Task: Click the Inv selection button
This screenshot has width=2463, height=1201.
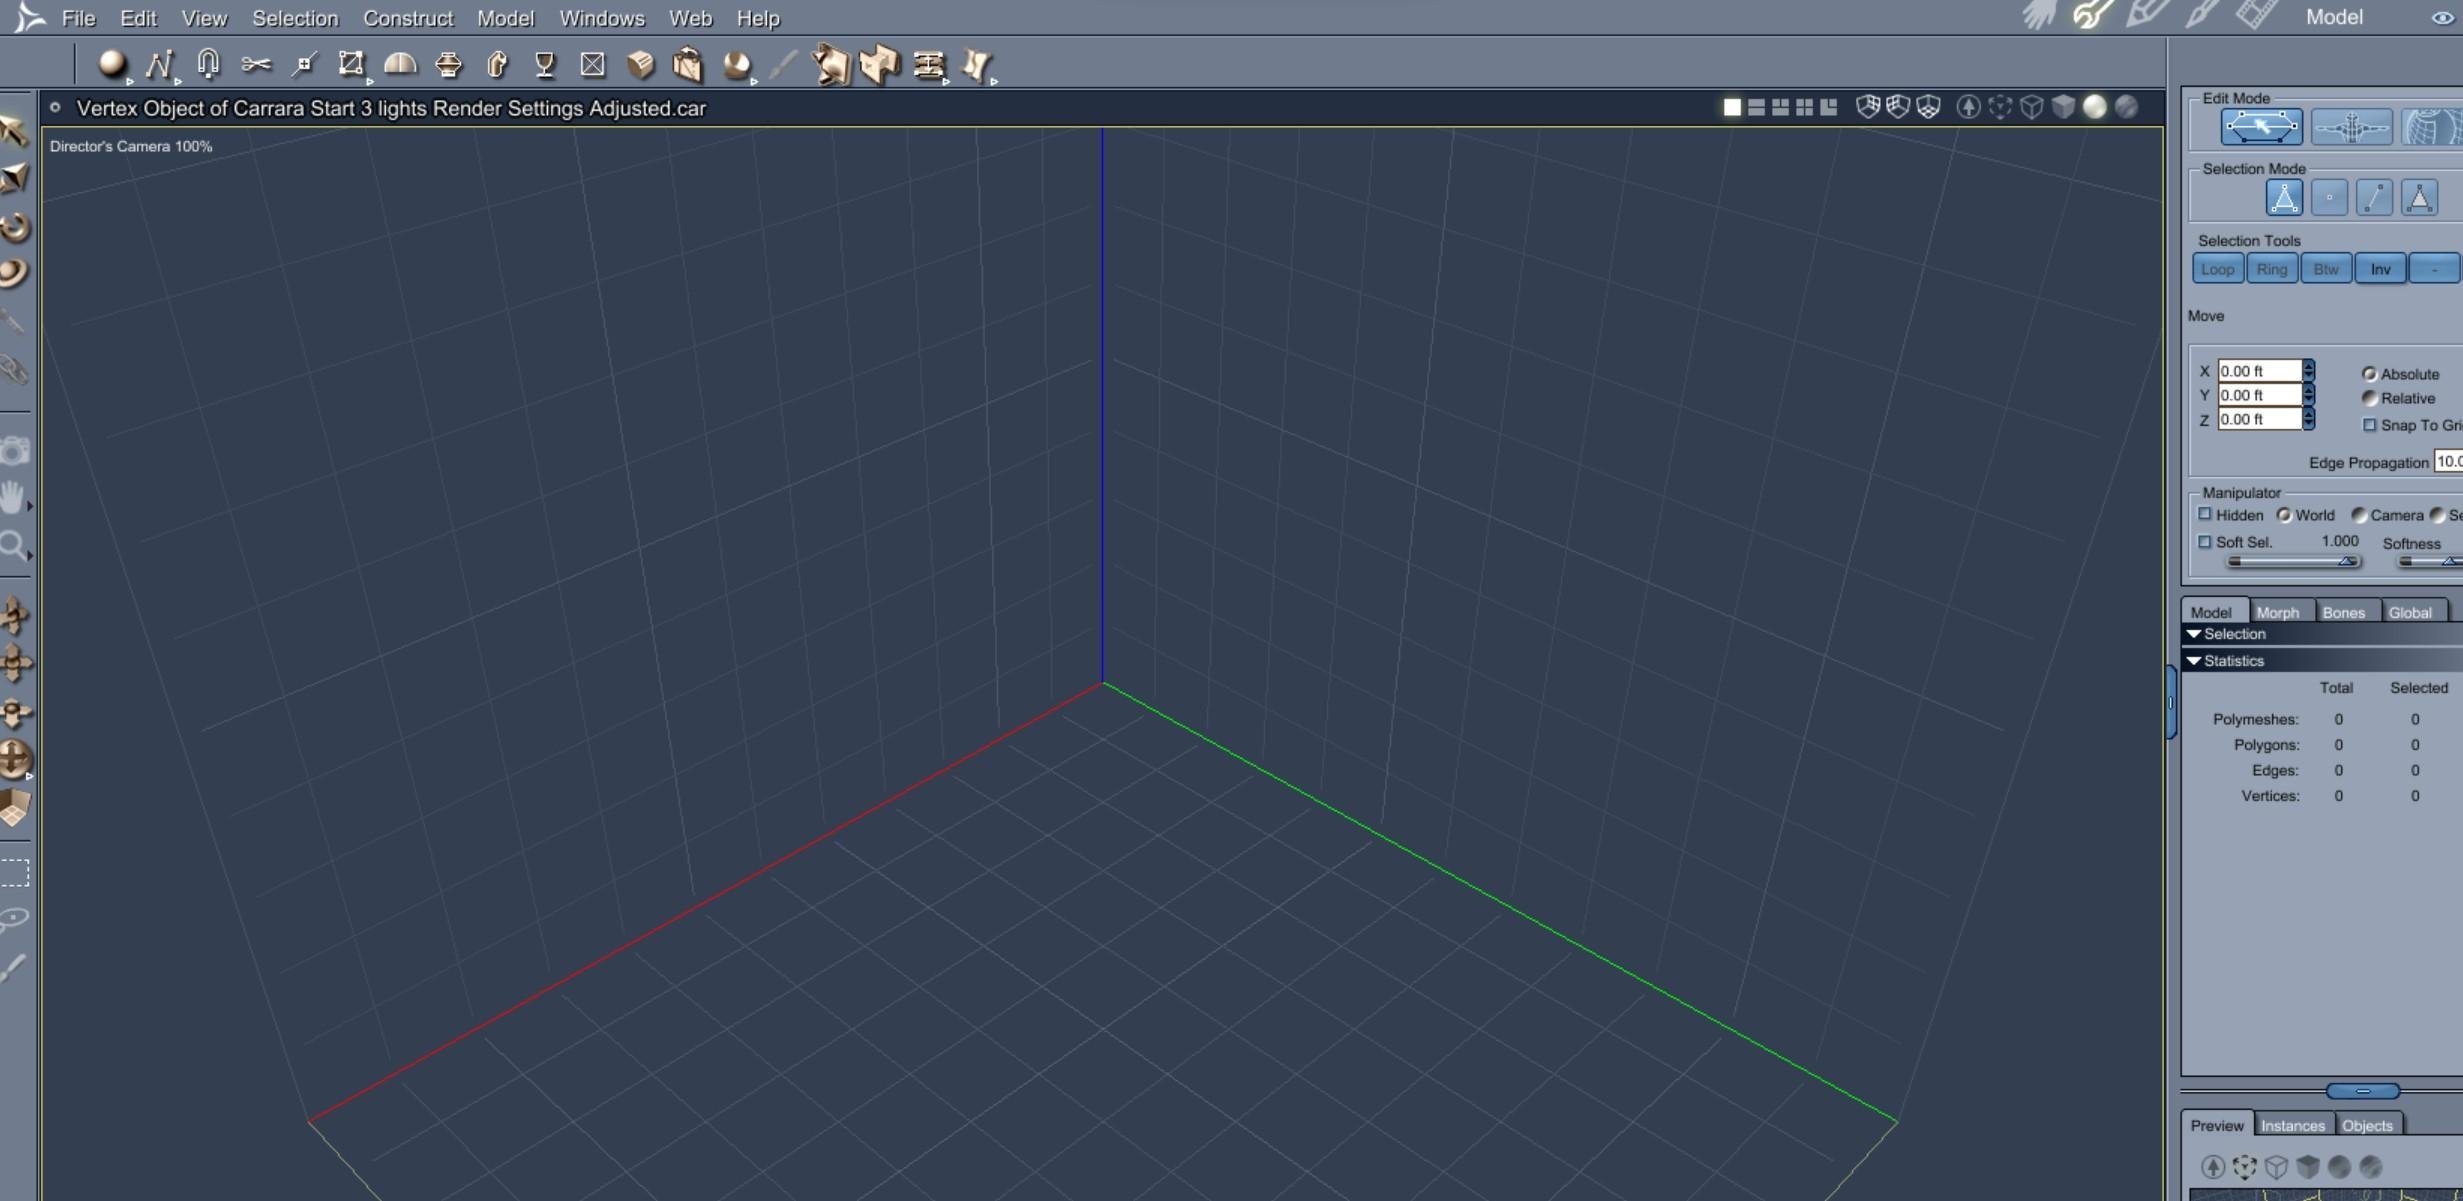Action: pyautogui.click(x=2380, y=269)
